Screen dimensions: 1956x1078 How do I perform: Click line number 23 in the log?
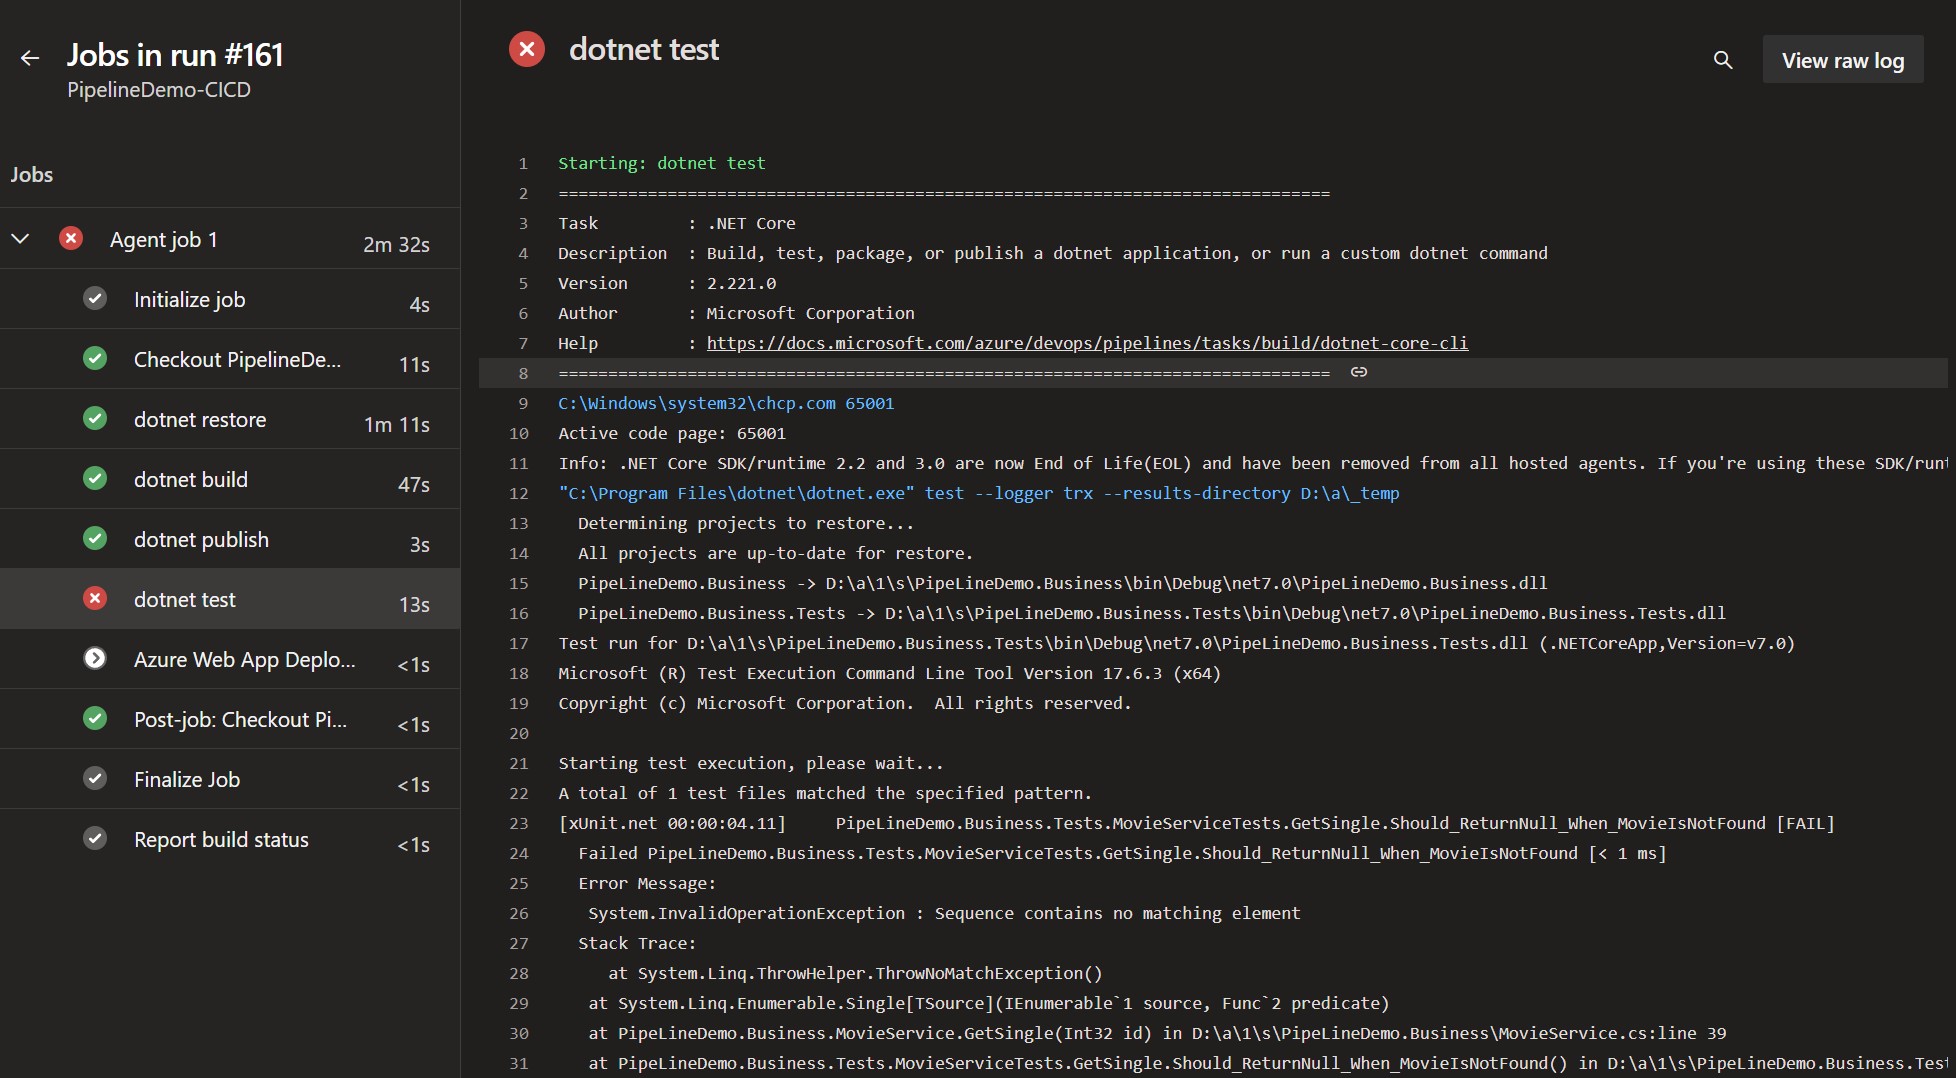[519, 823]
